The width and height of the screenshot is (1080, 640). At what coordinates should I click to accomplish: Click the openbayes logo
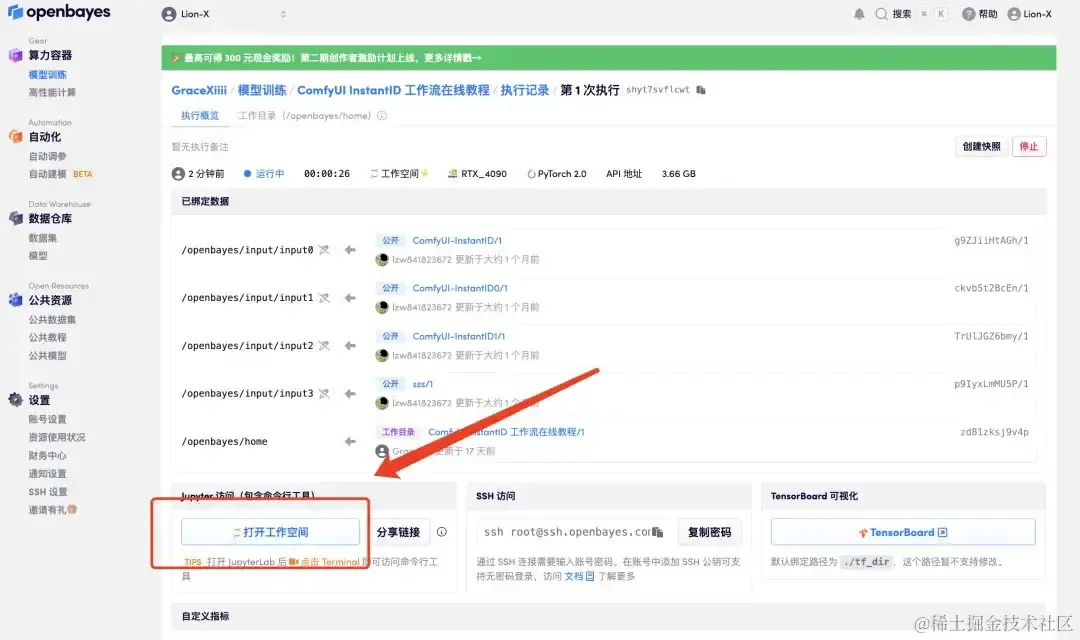point(59,12)
